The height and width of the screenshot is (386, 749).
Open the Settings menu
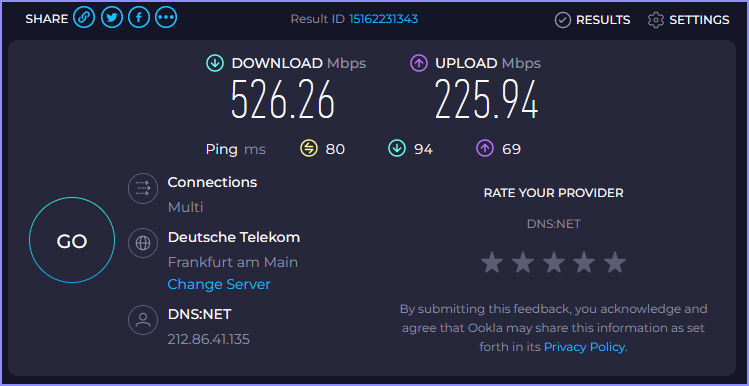[688, 20]
